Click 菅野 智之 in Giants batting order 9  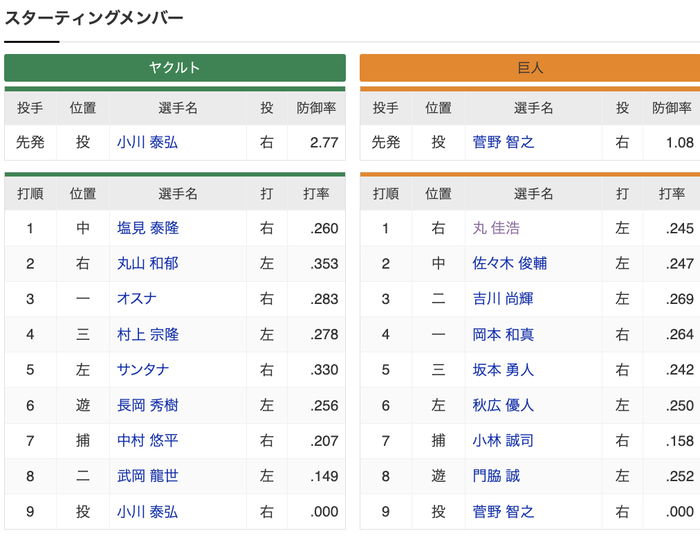(x=503, y=511)
